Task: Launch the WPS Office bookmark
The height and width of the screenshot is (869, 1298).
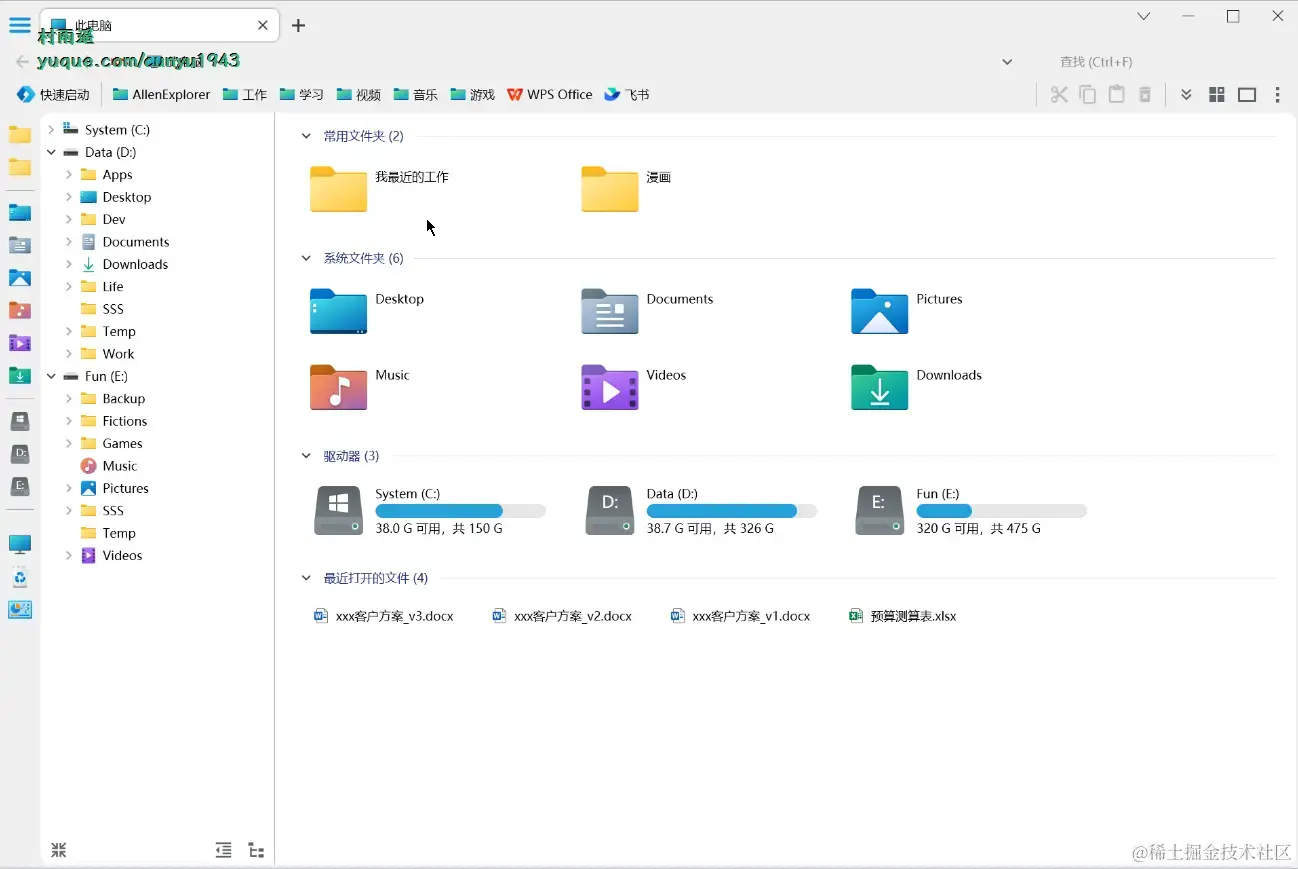Action: 550,95
